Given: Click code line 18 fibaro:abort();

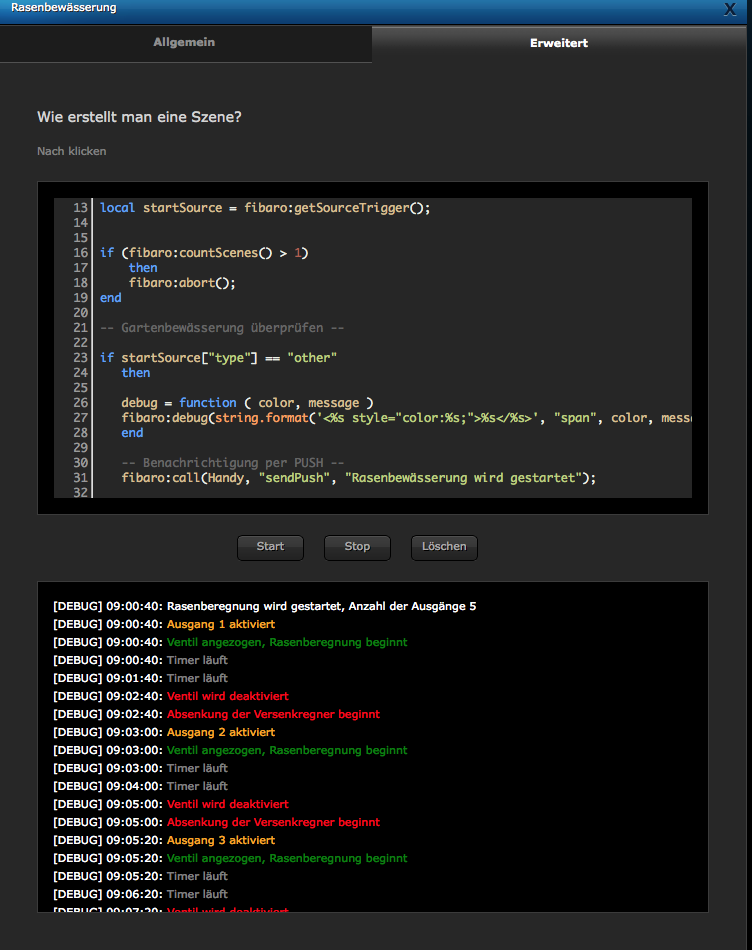Looking at the screenshot, I should tap(182, 283).
